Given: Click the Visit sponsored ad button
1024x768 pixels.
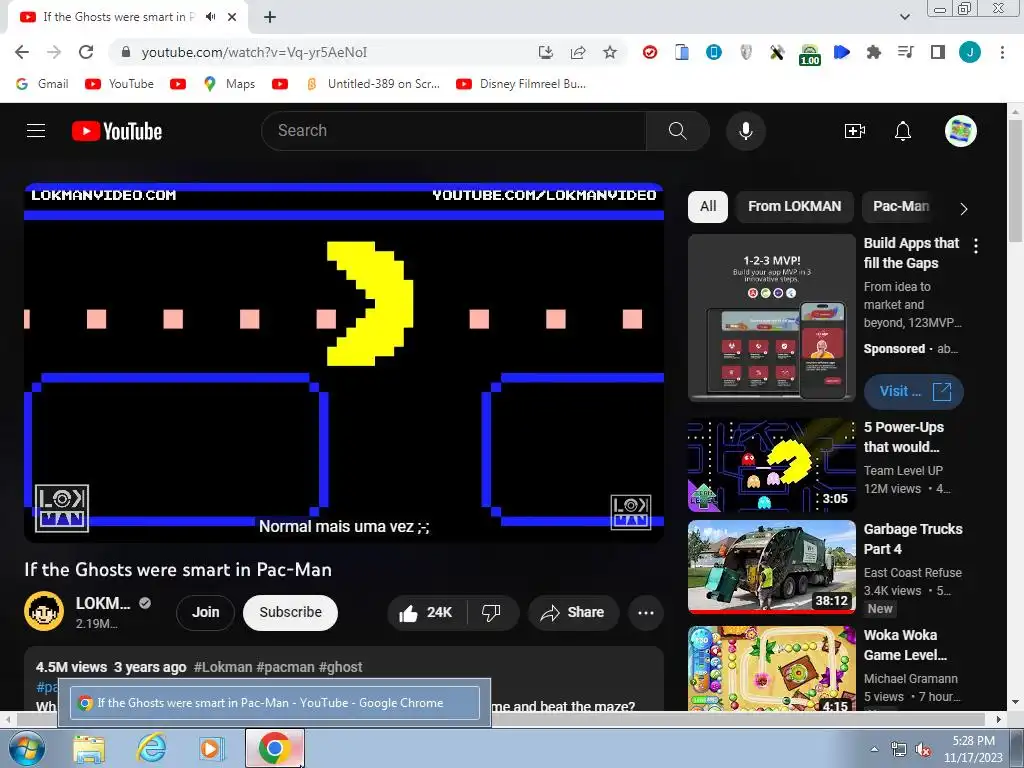Looking at the screenshot, I should (x=914, y=392).
